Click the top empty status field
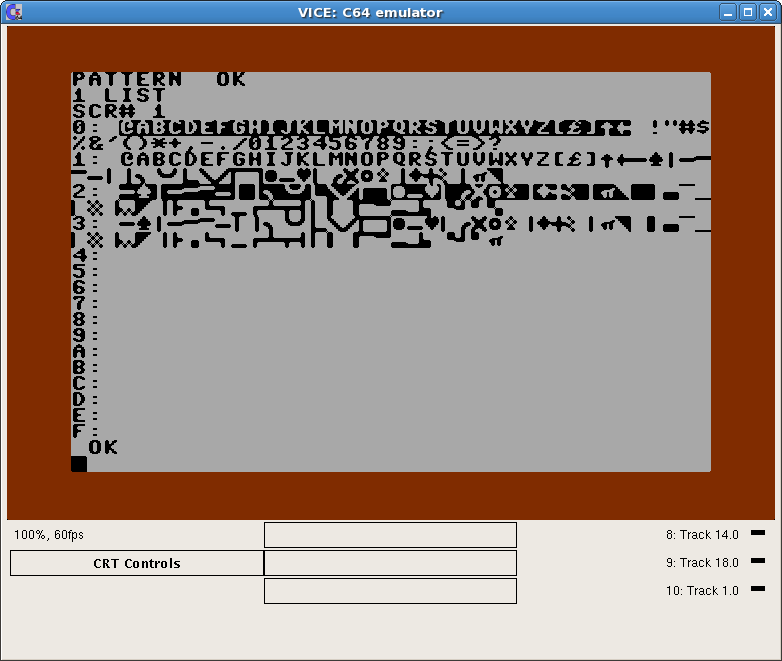Screen dimensions: 782x661 pyautogui.click(x=390, y=535)
